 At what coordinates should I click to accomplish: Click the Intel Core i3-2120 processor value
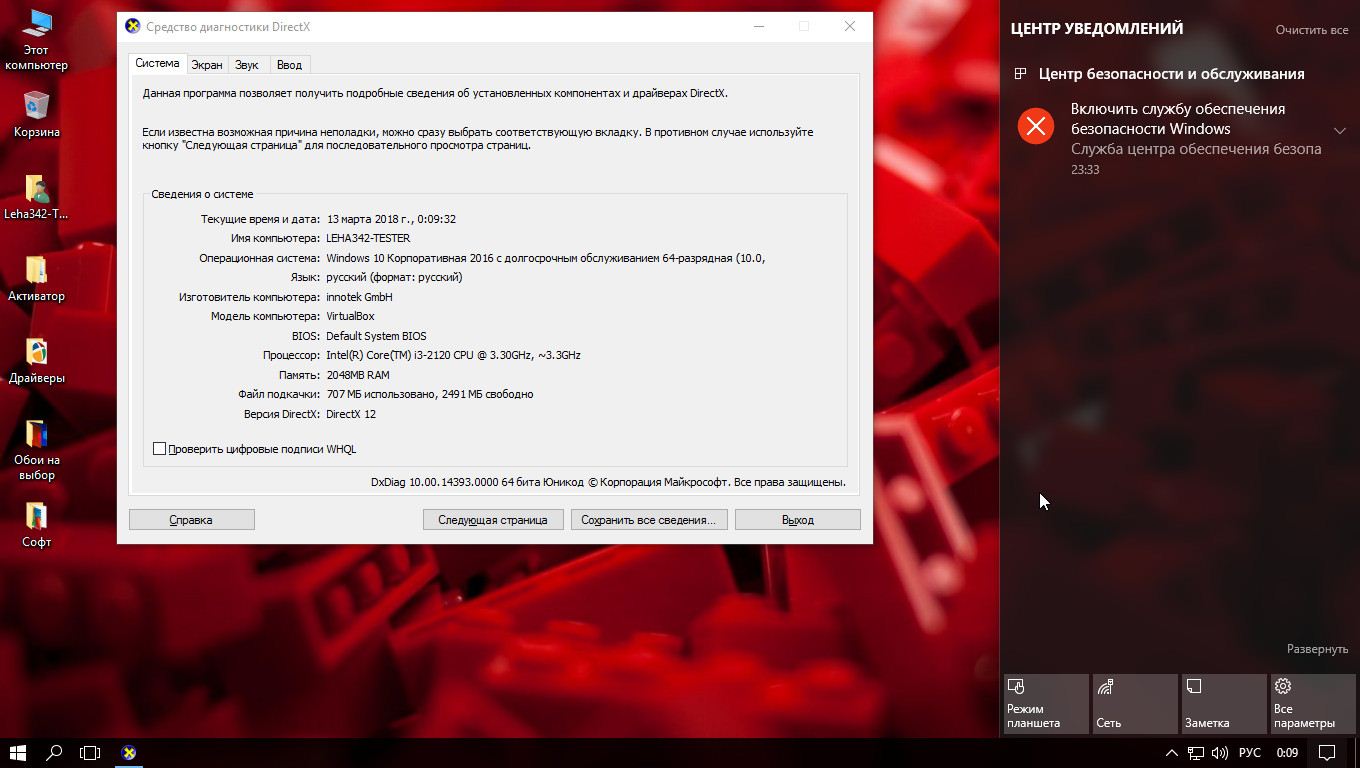point(453,355)
